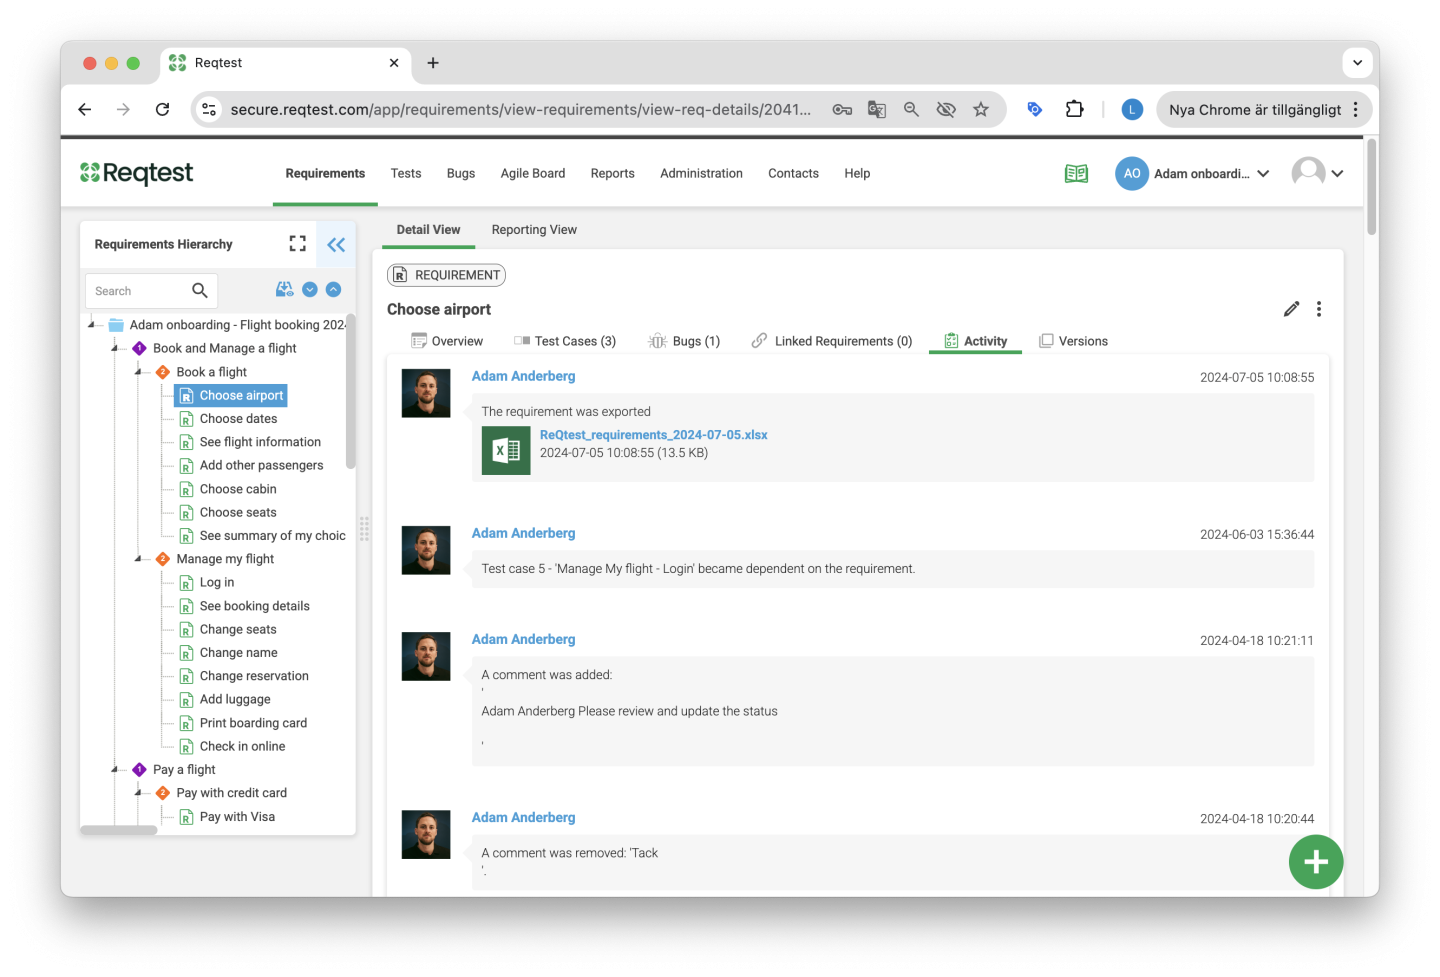This screenshot has height=977, width=1440.
Task: Collapse Book and Manage a flight node
Action: [x=114, y=348]
